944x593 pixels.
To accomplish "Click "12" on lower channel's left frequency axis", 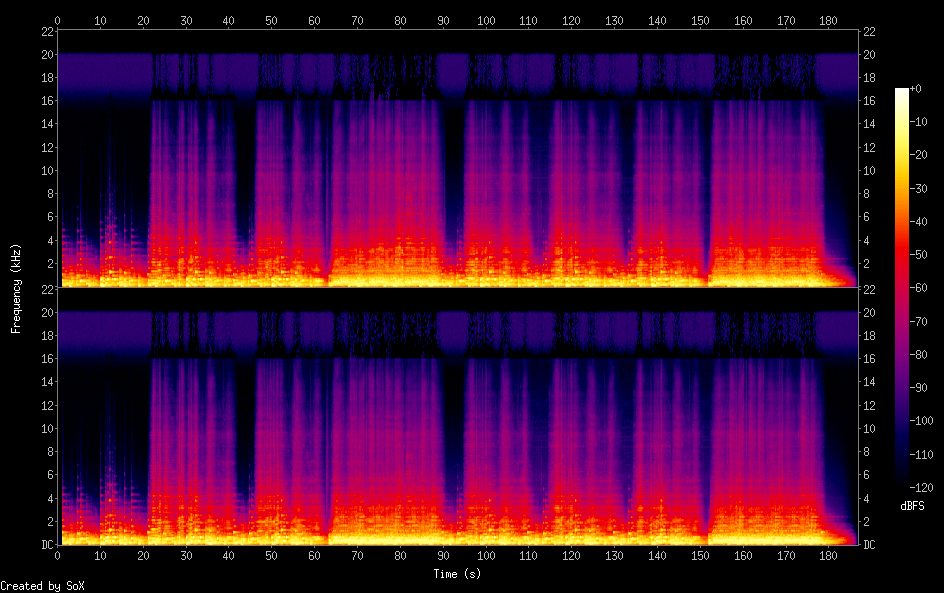I will 47,405.
